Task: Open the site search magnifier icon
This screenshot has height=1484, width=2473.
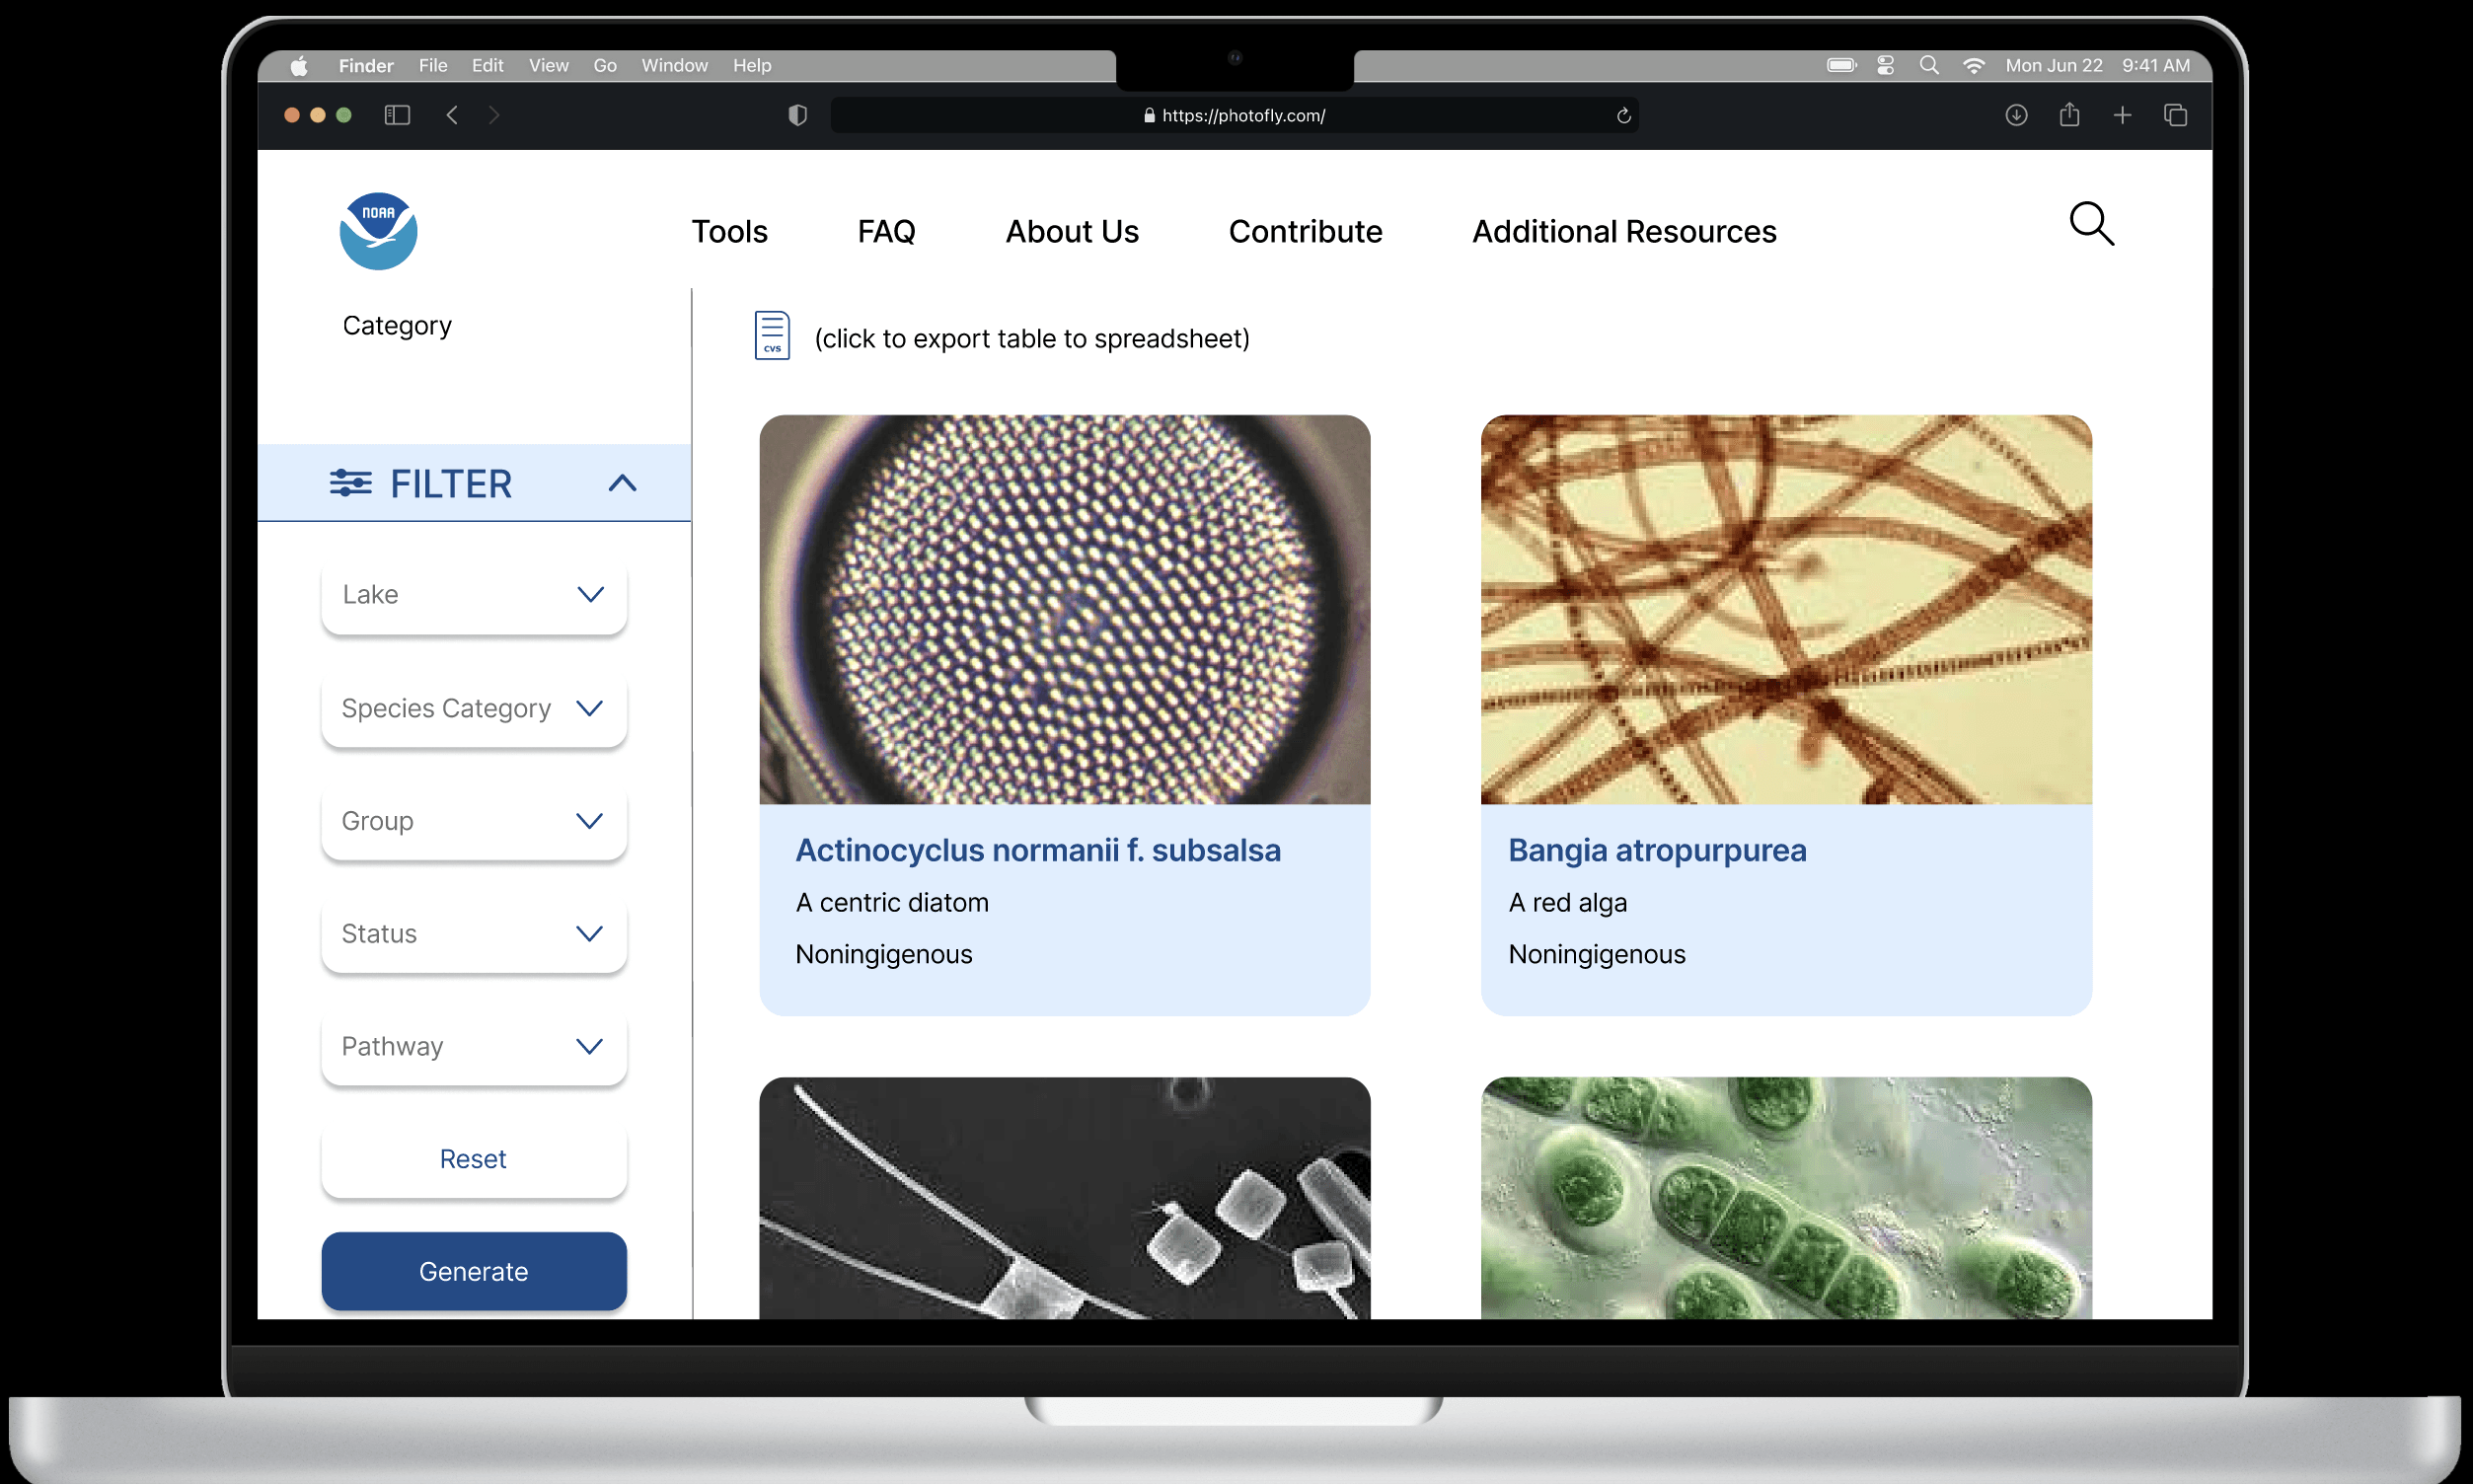Action: pos(2090,224)
